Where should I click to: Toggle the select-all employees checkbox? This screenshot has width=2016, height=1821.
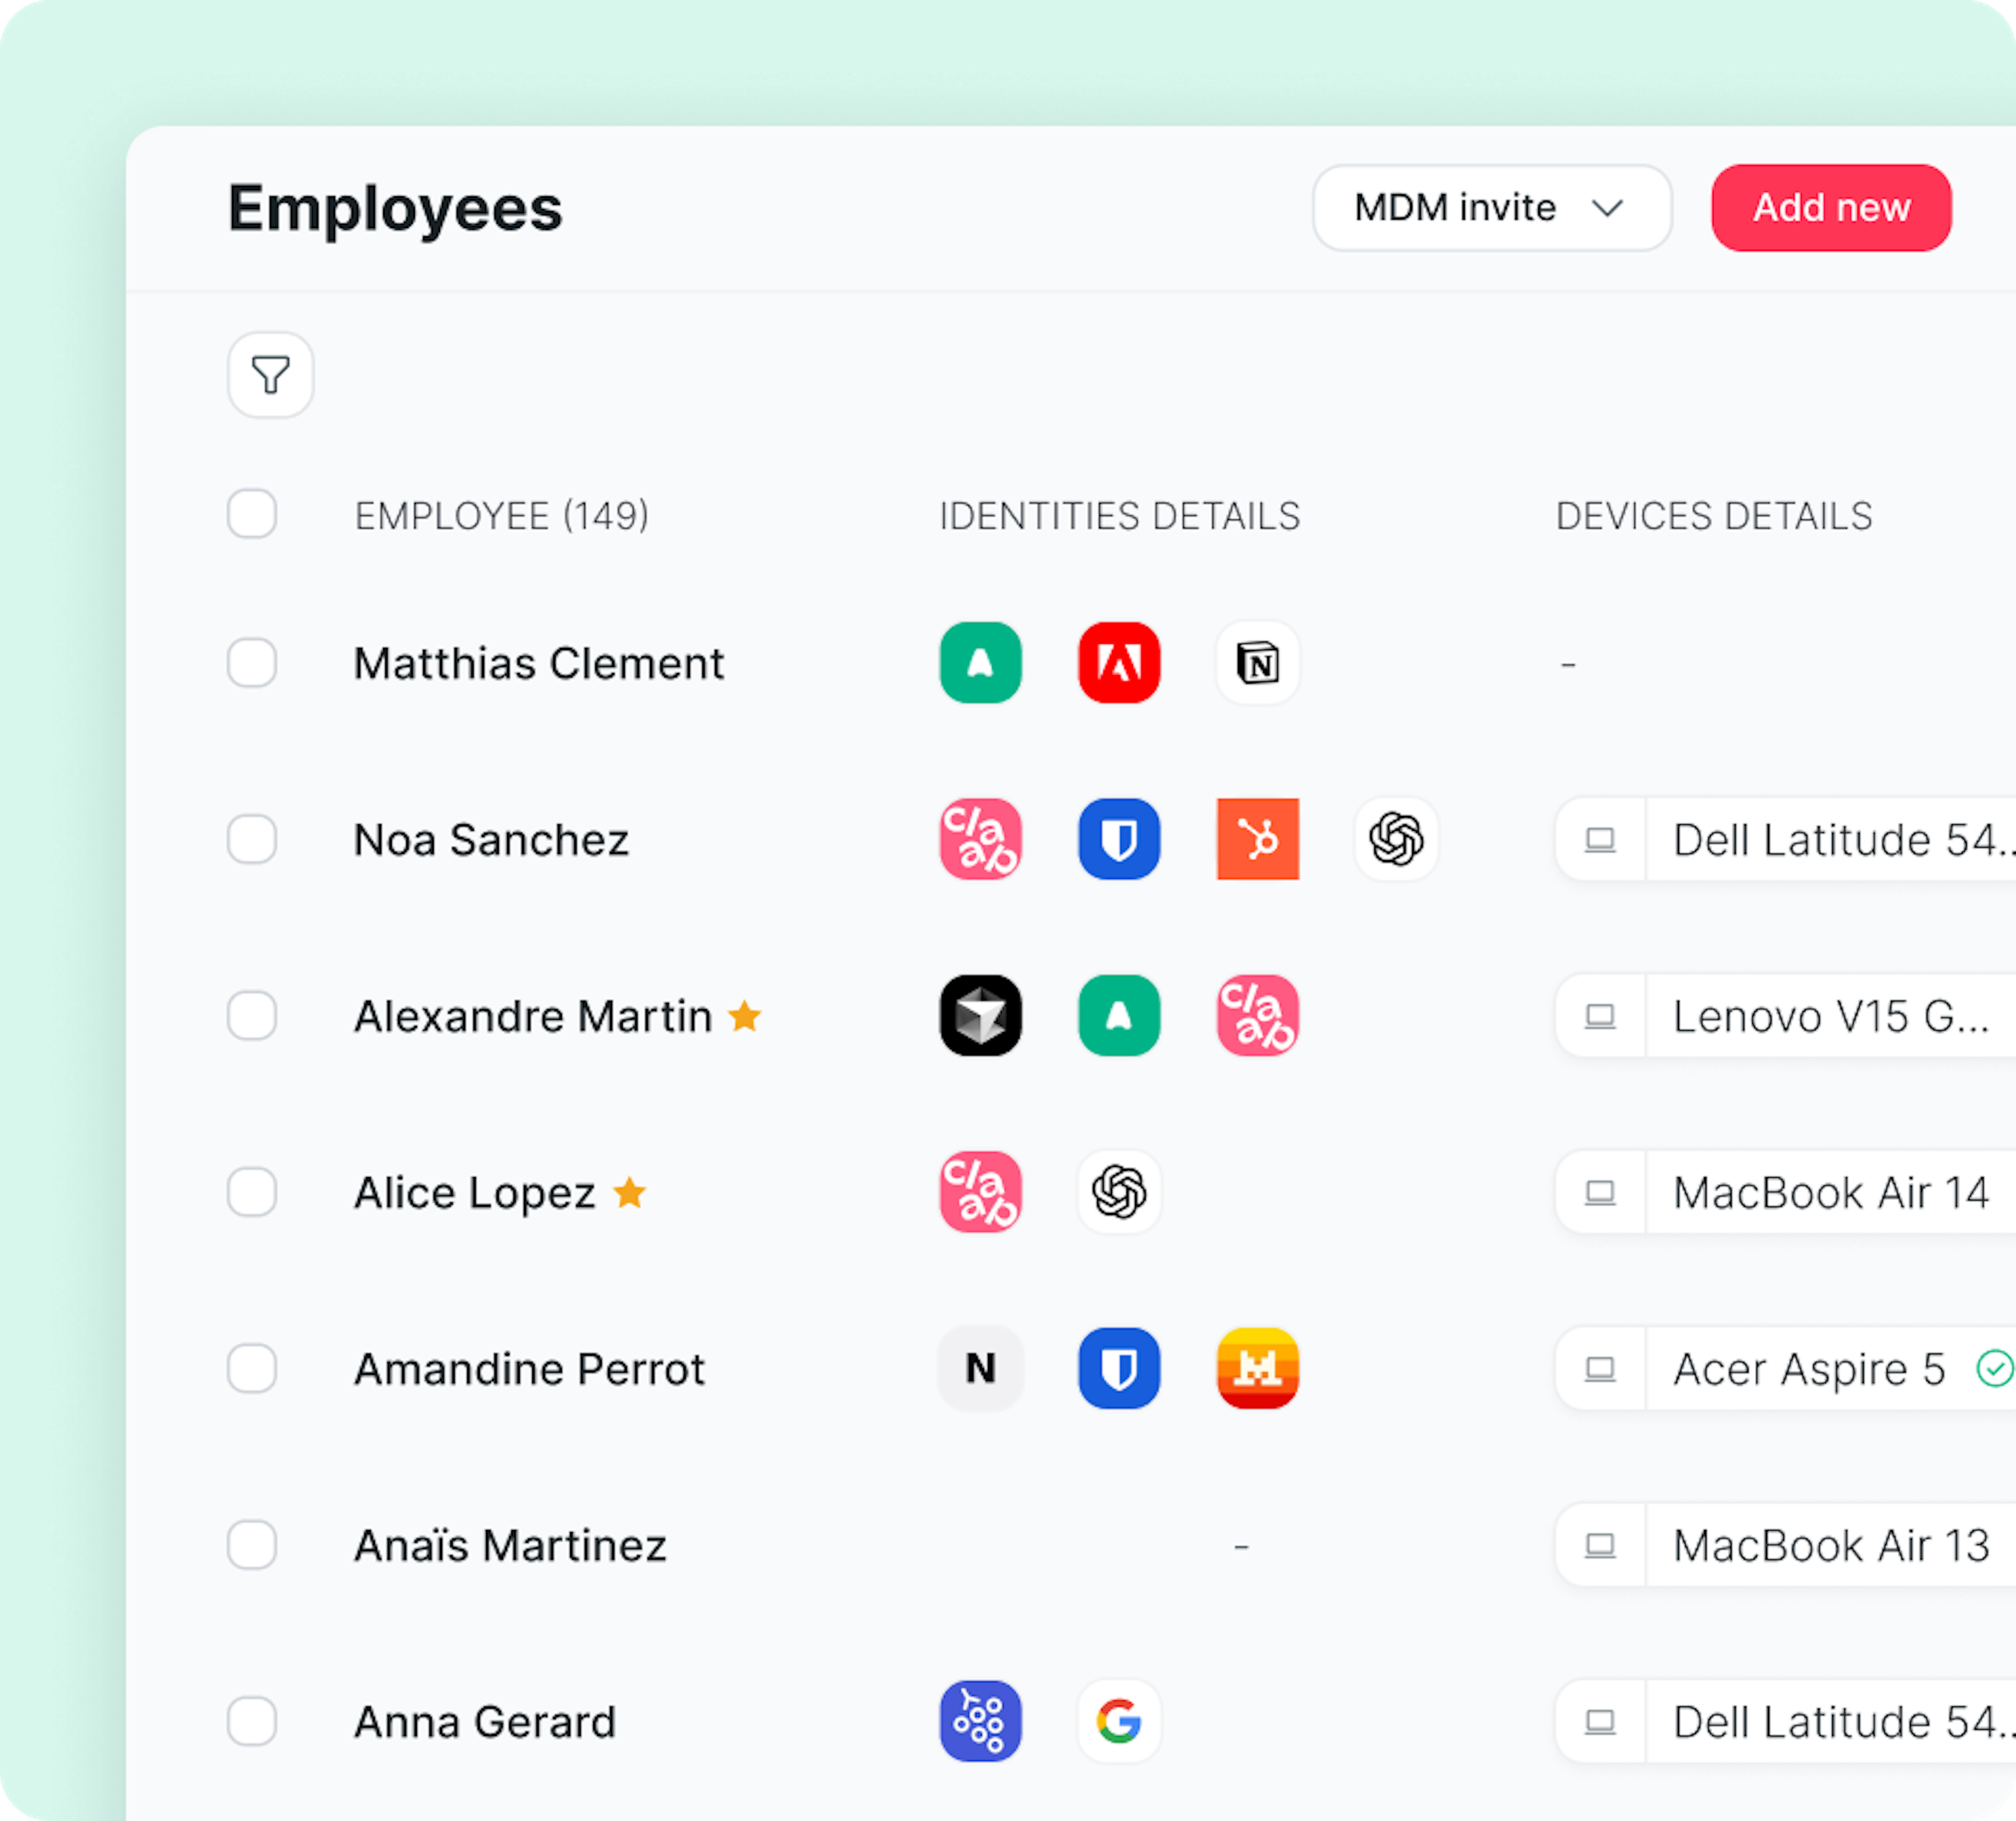pyautogui.click(x=252, y=514)
